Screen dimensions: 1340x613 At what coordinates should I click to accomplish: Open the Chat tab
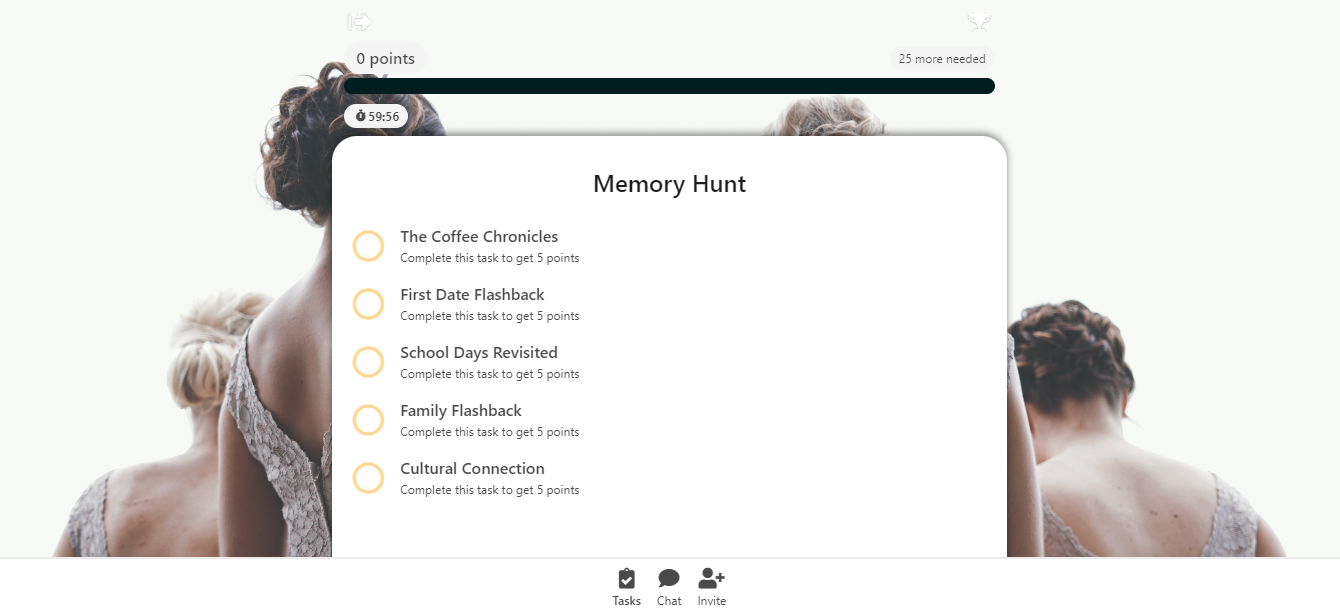[x=669, y=587]
